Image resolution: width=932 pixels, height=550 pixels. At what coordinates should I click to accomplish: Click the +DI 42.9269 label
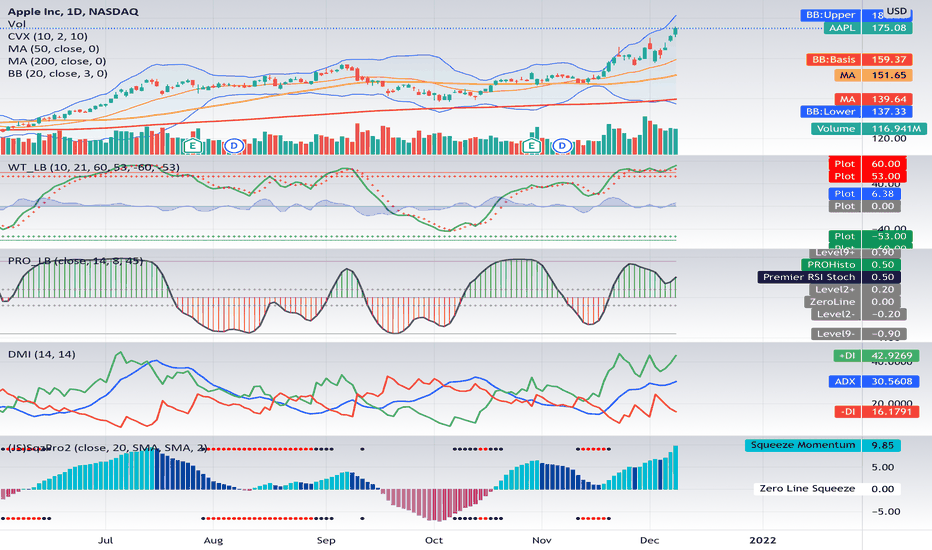[876, 356]
